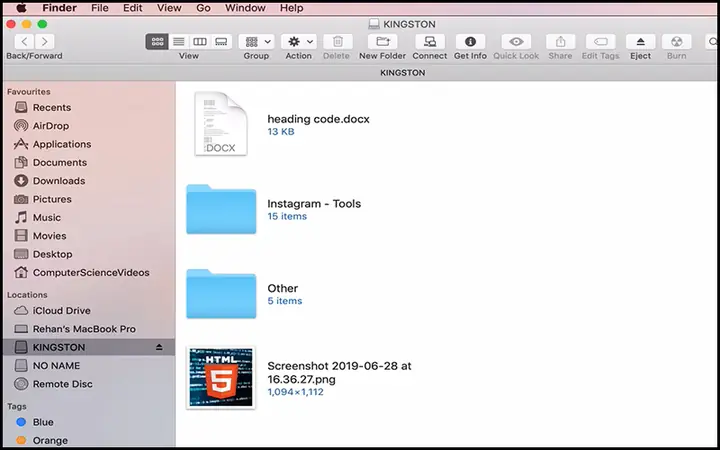The height and width of the screenshot is (450, 720).
Task: Select KINGSTON in the sidebar
Action: [89, 348]
